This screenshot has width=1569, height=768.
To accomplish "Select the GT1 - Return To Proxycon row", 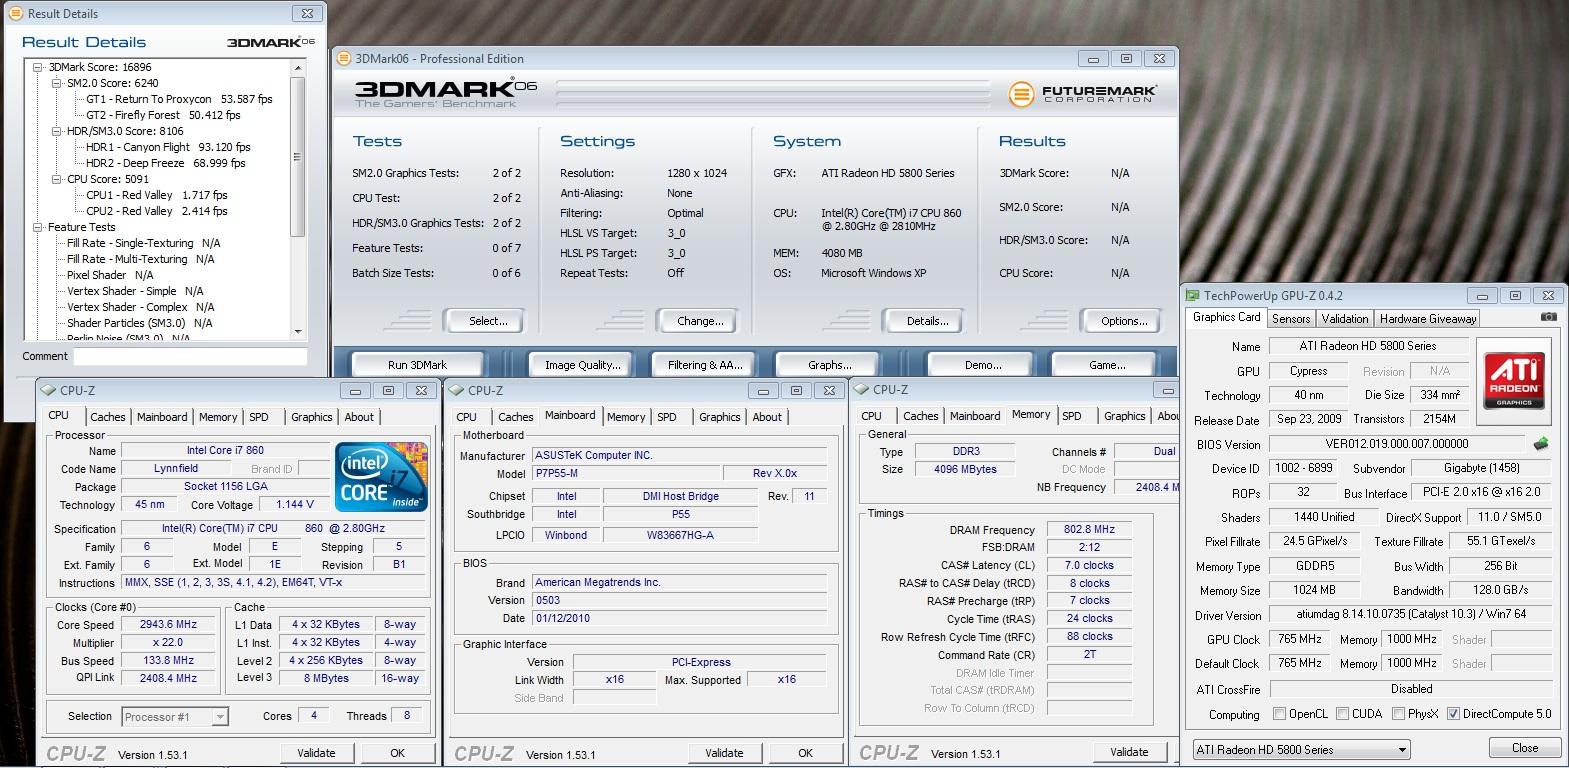I will (179, 99).
